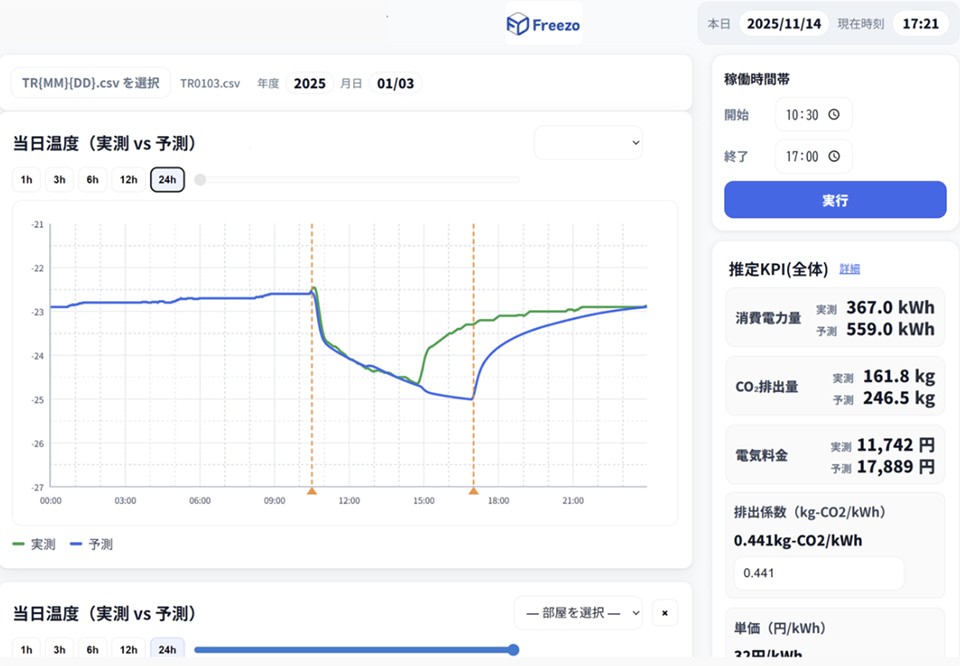960x666 pixels.
Task: Toggle 予測 legend series in chart
Action: [x=91, y=544]
